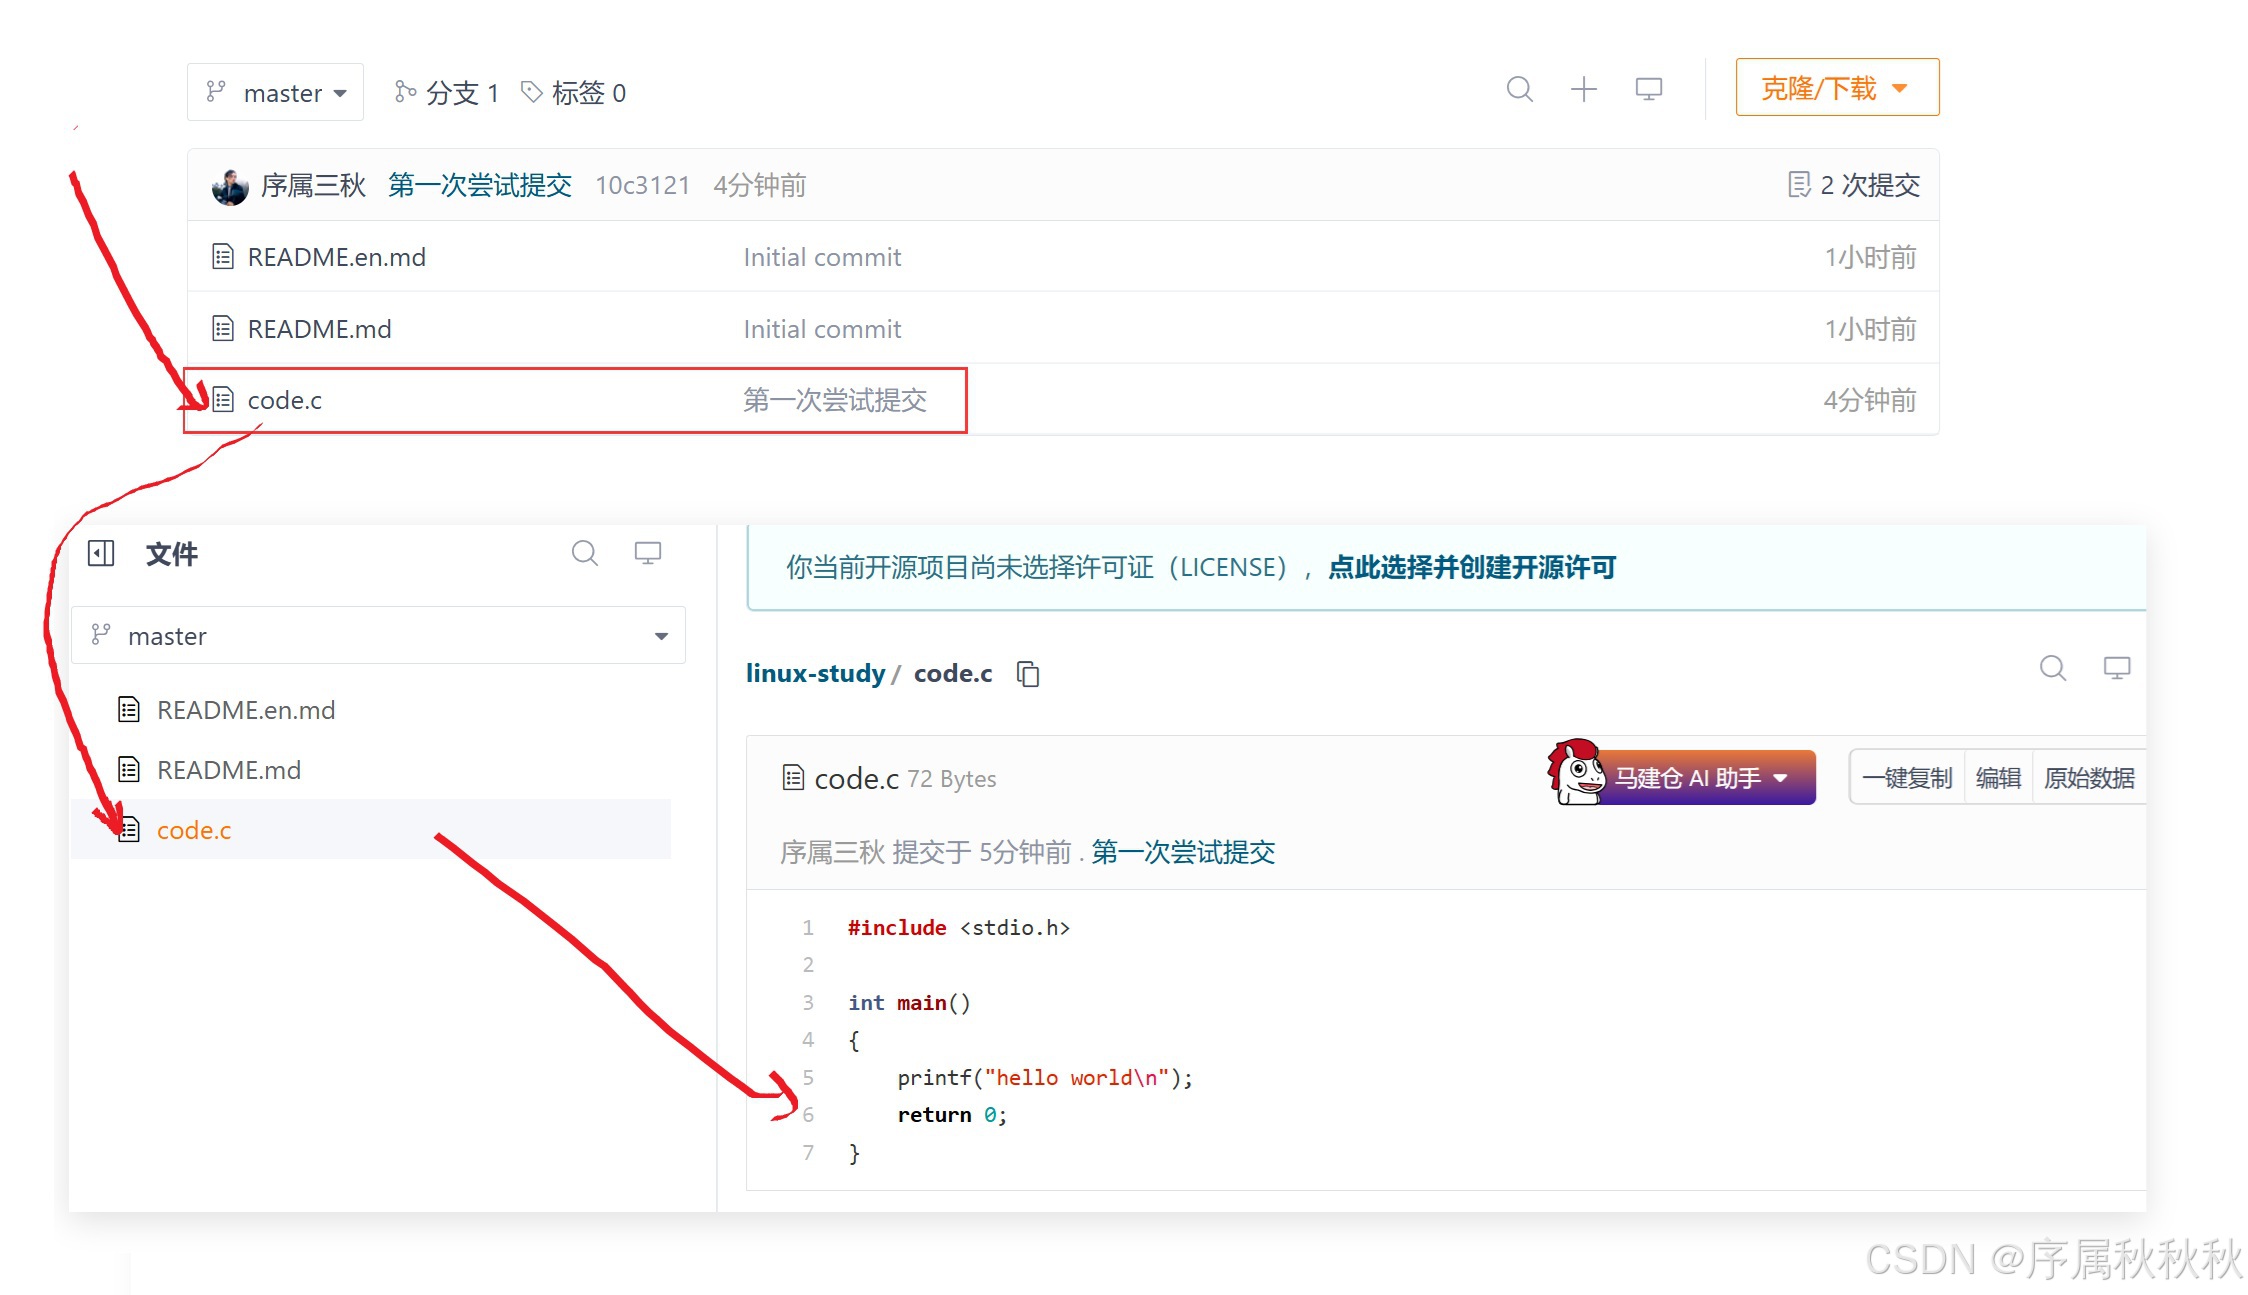
Task: Click the 马建仓 mascot icon
Action: pos(1576,775)
